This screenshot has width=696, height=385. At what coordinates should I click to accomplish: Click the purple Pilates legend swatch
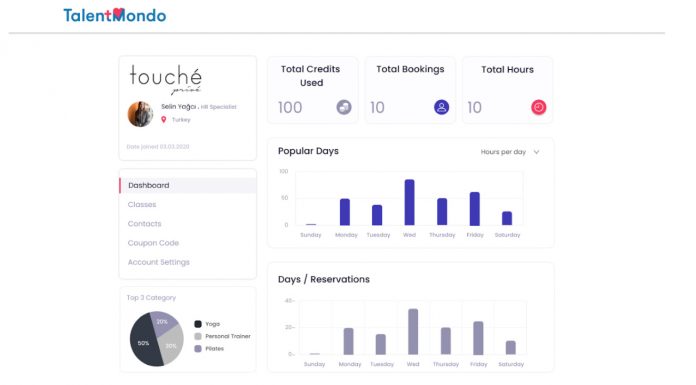(x=198, y=349)
